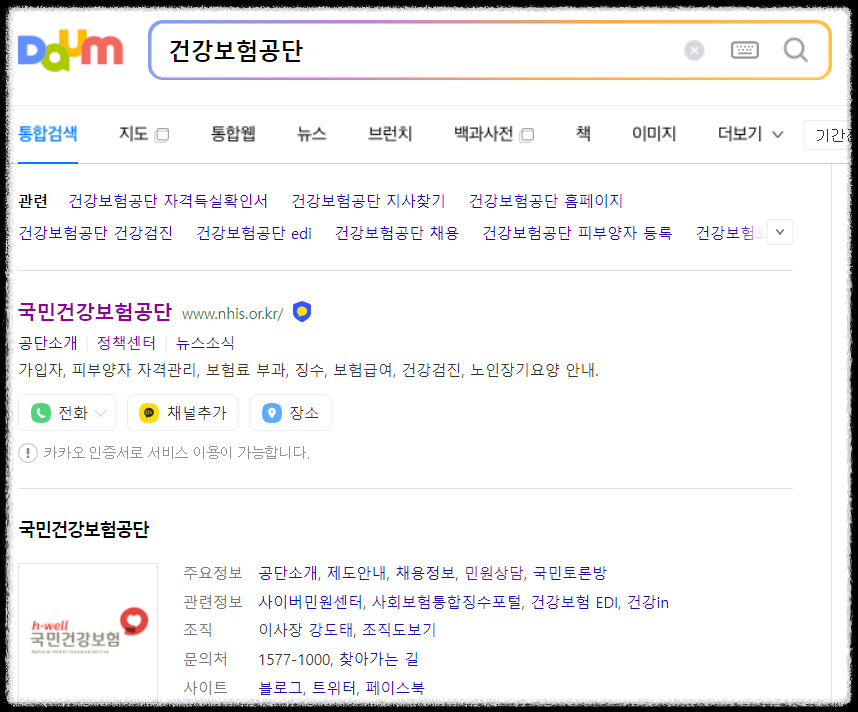
Task: Open the 기간 filter at right
Action: coord(830,135)
